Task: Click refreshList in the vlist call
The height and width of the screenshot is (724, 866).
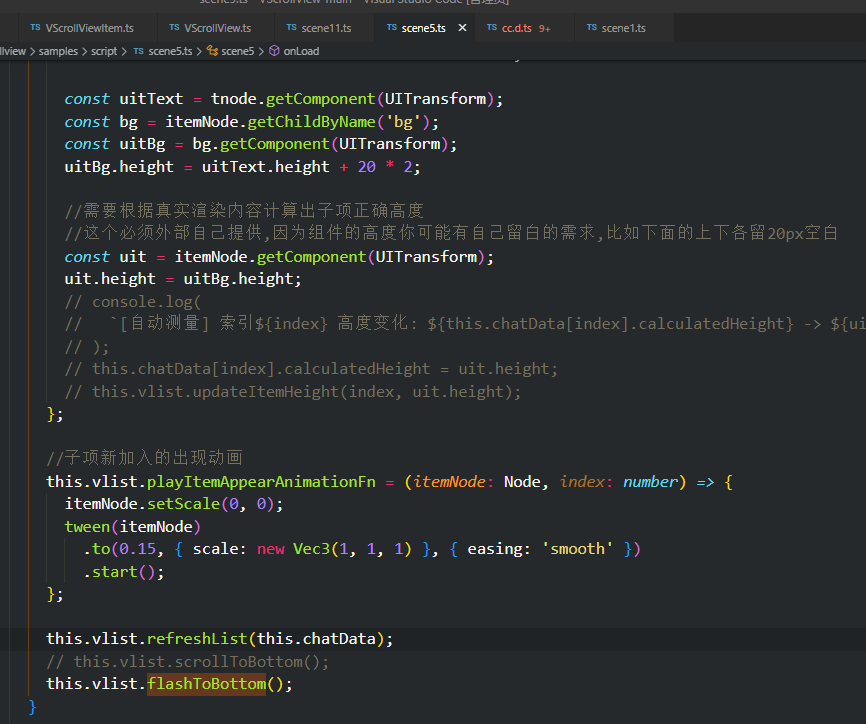Action: (197, 639)
